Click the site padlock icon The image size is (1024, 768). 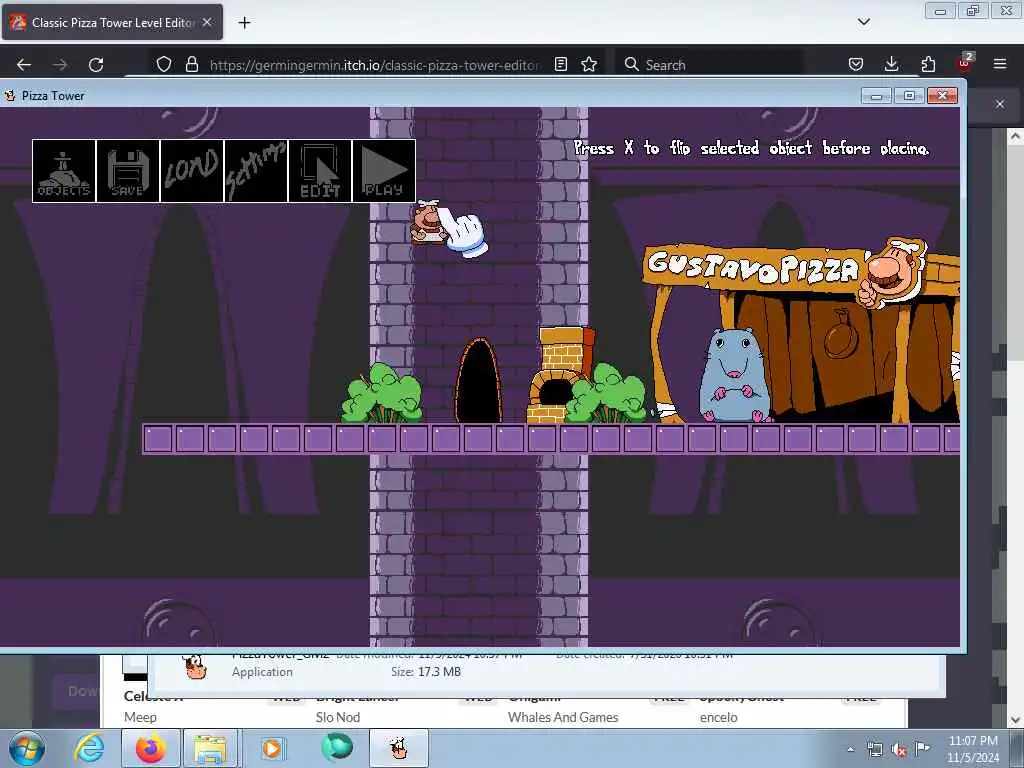(191, 65)
